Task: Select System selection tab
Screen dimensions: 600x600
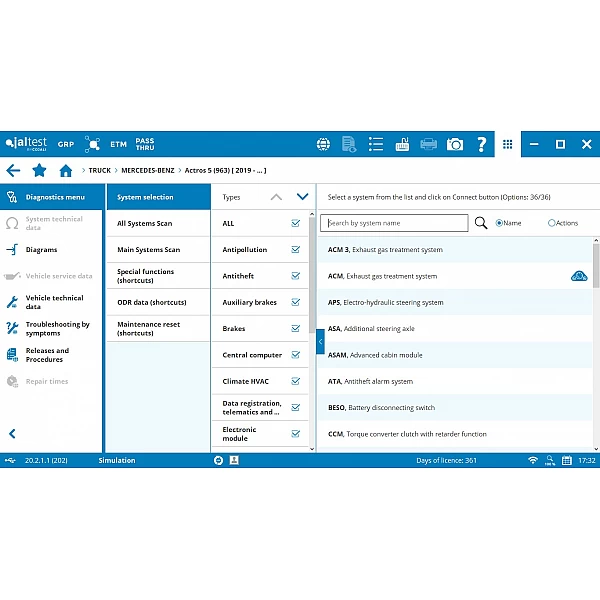Action: click(158, 197)
